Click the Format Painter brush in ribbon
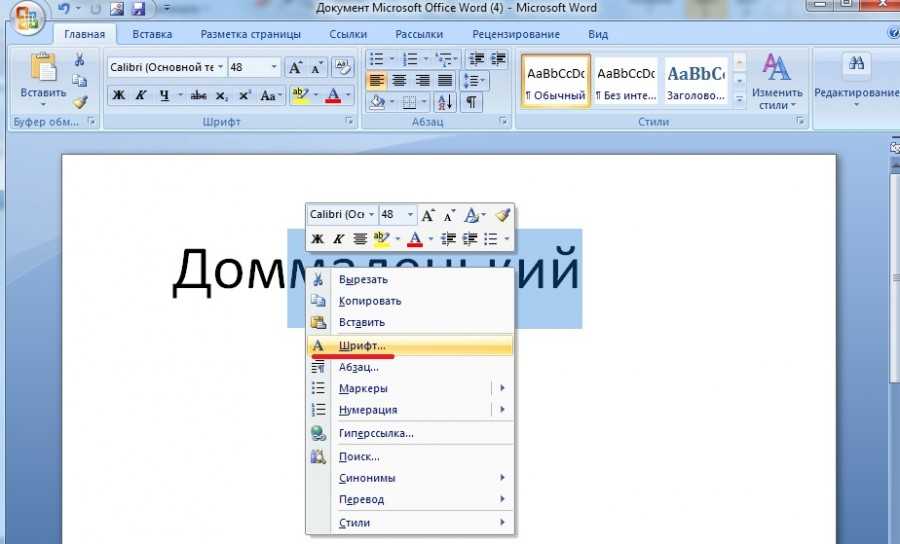Viewport: 900px width, 544px height. tap(80, 101)
